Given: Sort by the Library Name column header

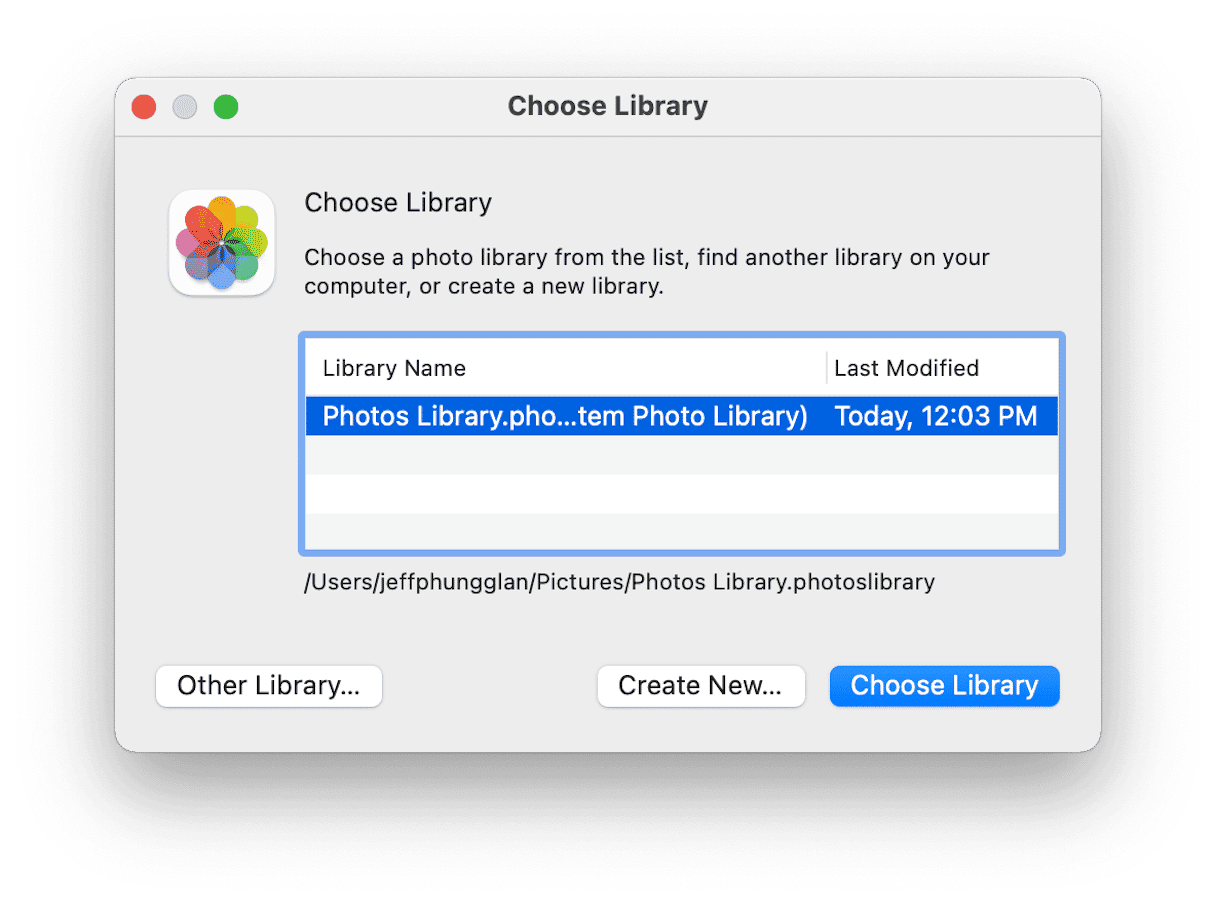Looking at the screenshot, I should point(394,368).
